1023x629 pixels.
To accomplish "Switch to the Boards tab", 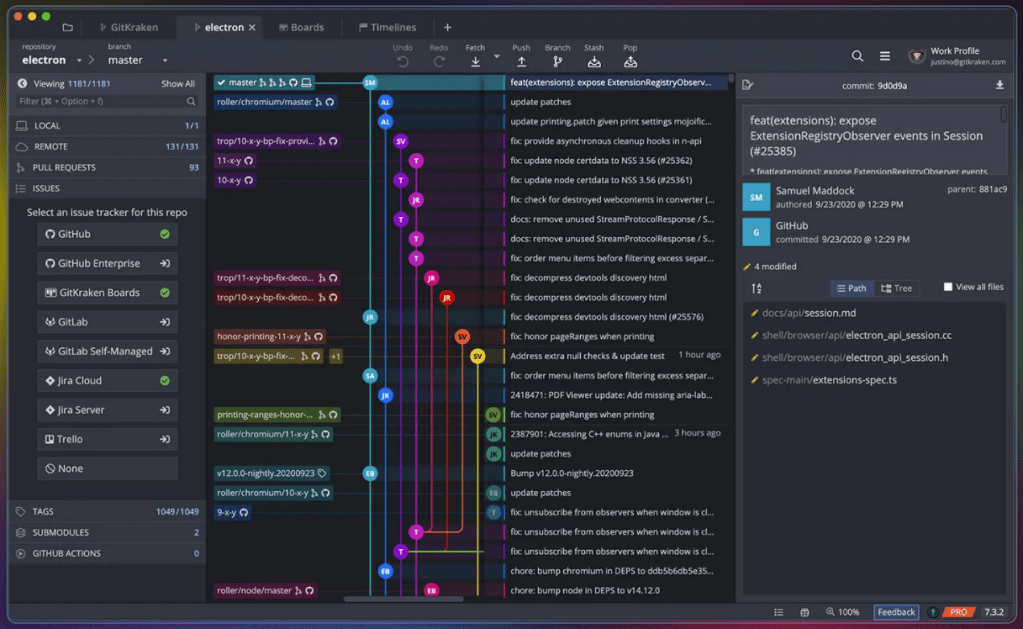I will click(x=300, y=27).
